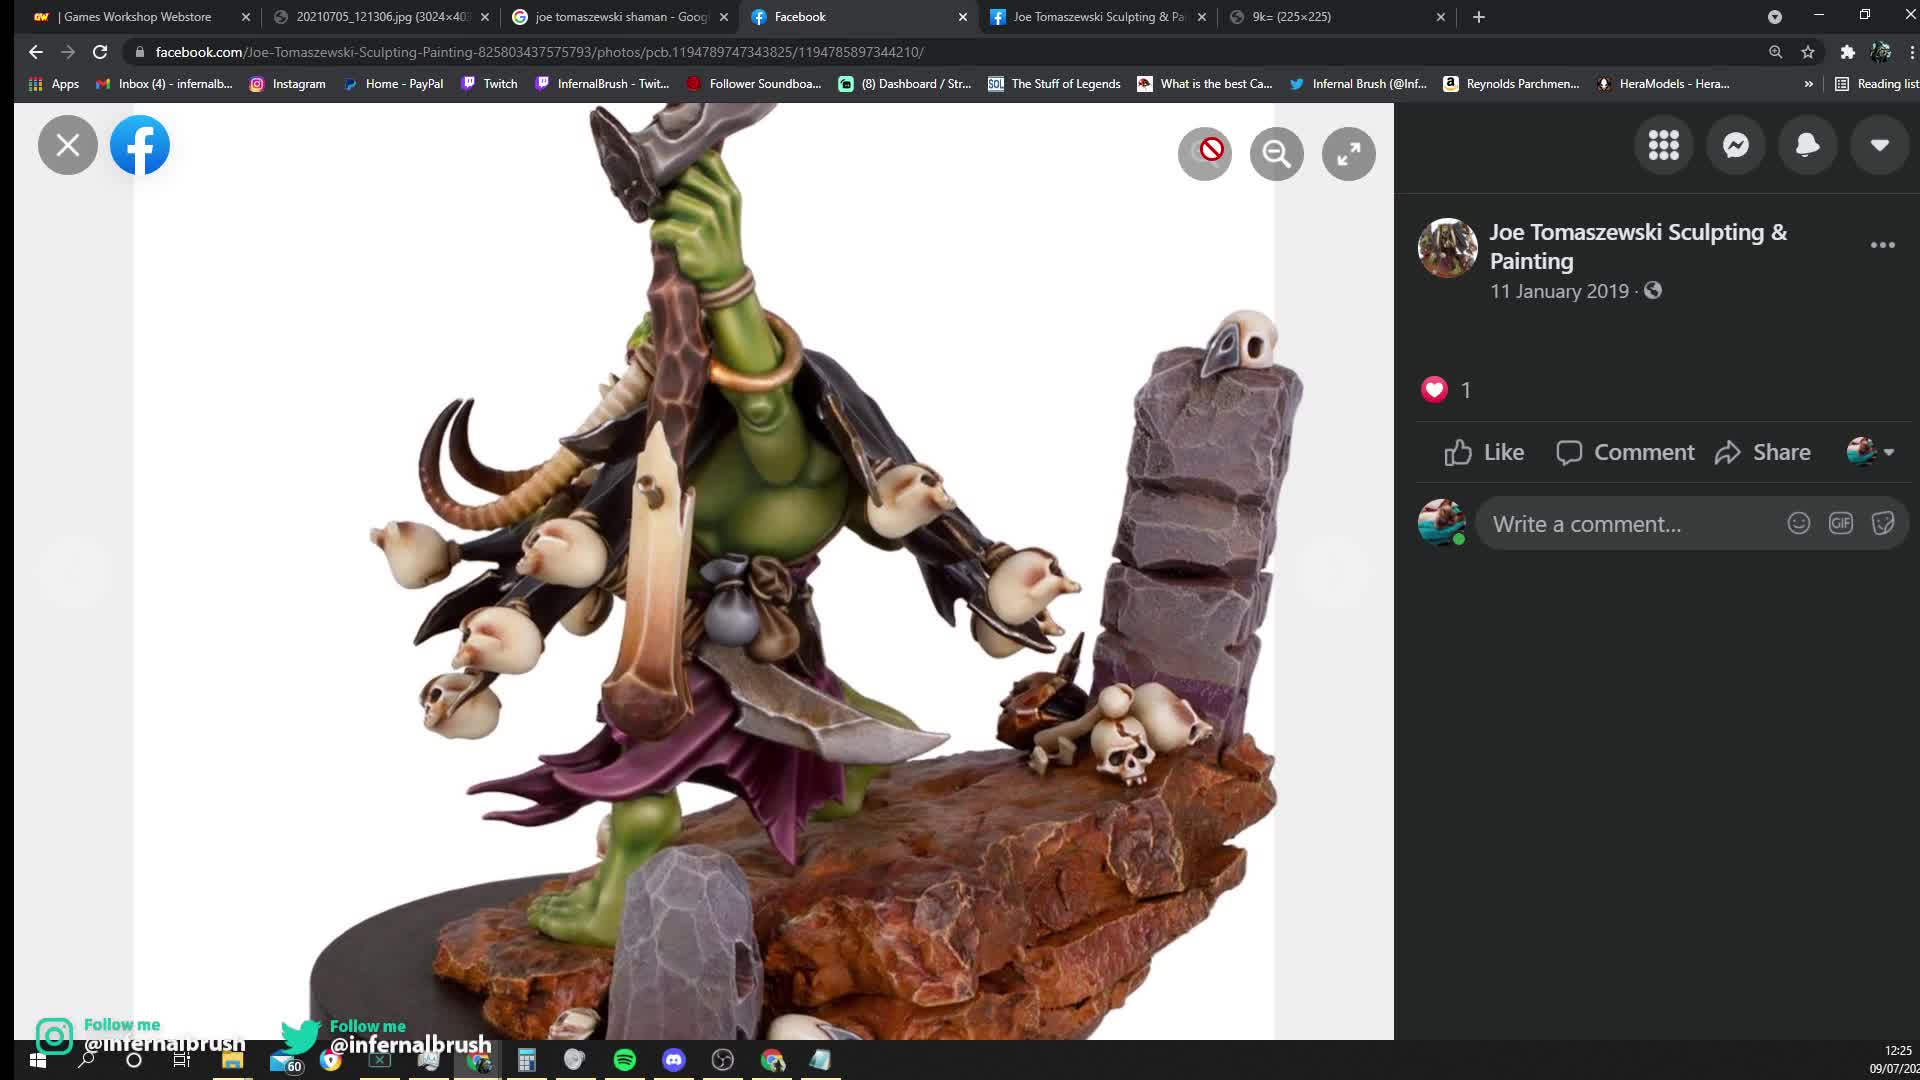Open Chrome profile avatar
This screenshot has height=1080, width=1920.
pyautogui.click(x=1881, y=52)
